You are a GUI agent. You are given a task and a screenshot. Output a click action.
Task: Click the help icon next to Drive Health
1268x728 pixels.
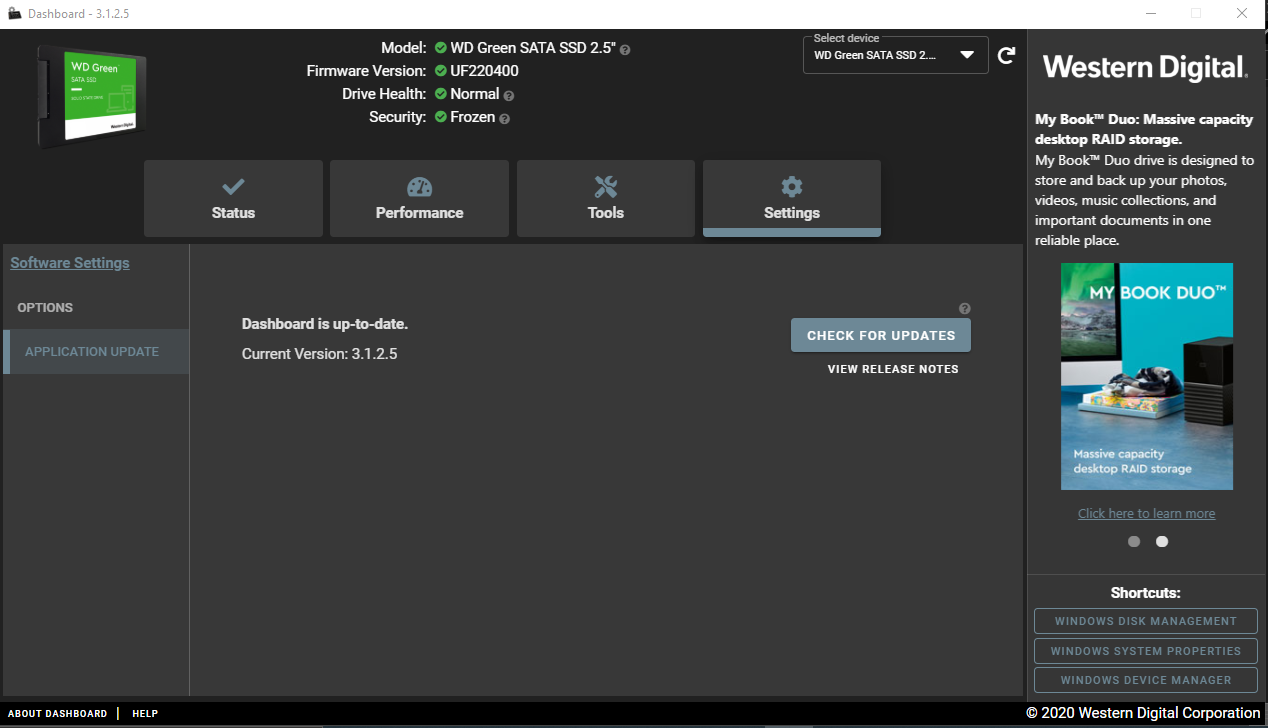tap(509, 96)
